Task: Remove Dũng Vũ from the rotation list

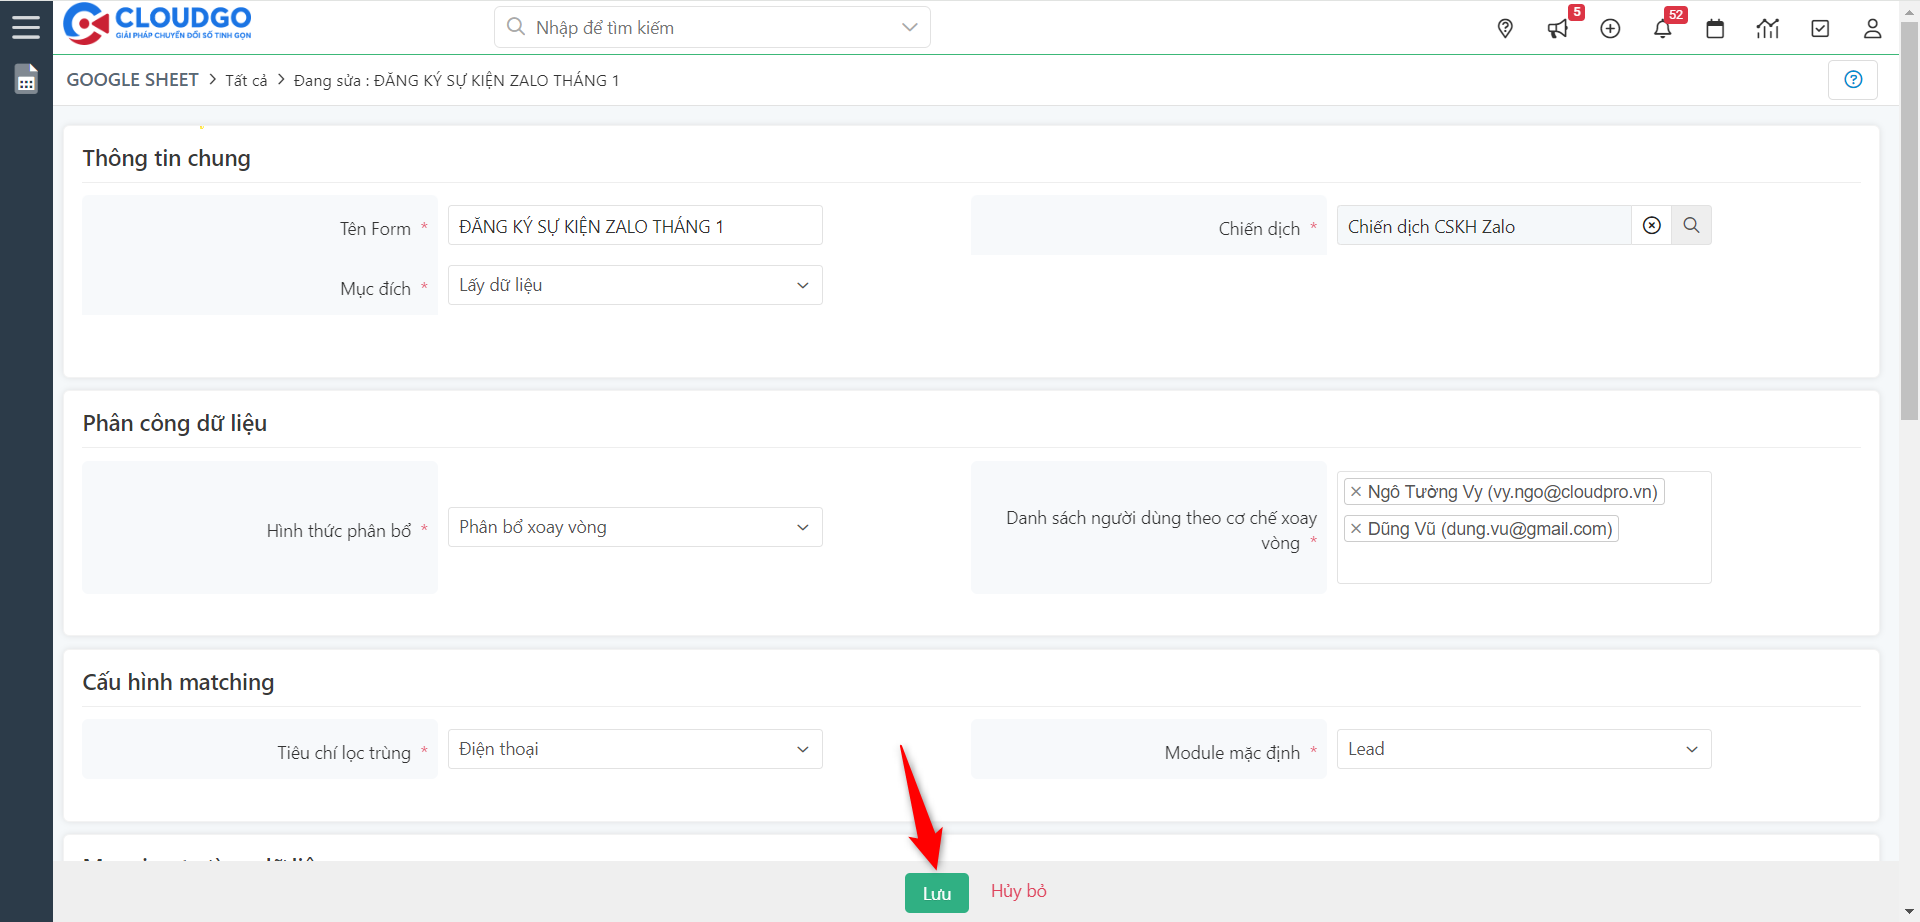Action: (1357, 528)
